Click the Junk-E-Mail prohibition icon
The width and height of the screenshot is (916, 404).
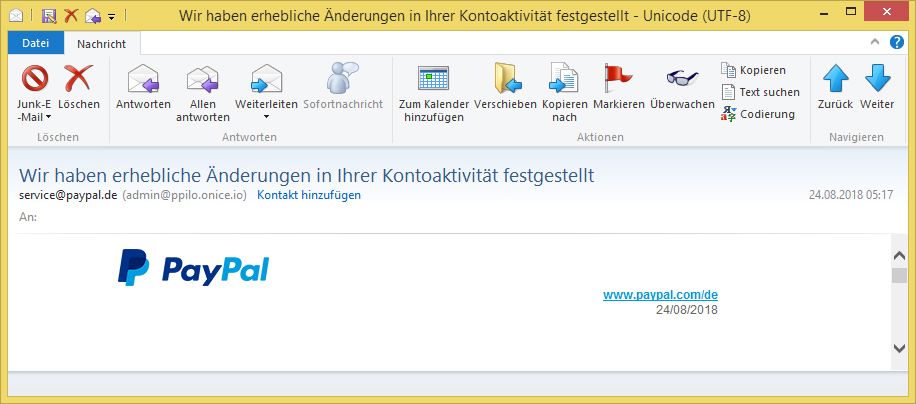coord(34,78)
